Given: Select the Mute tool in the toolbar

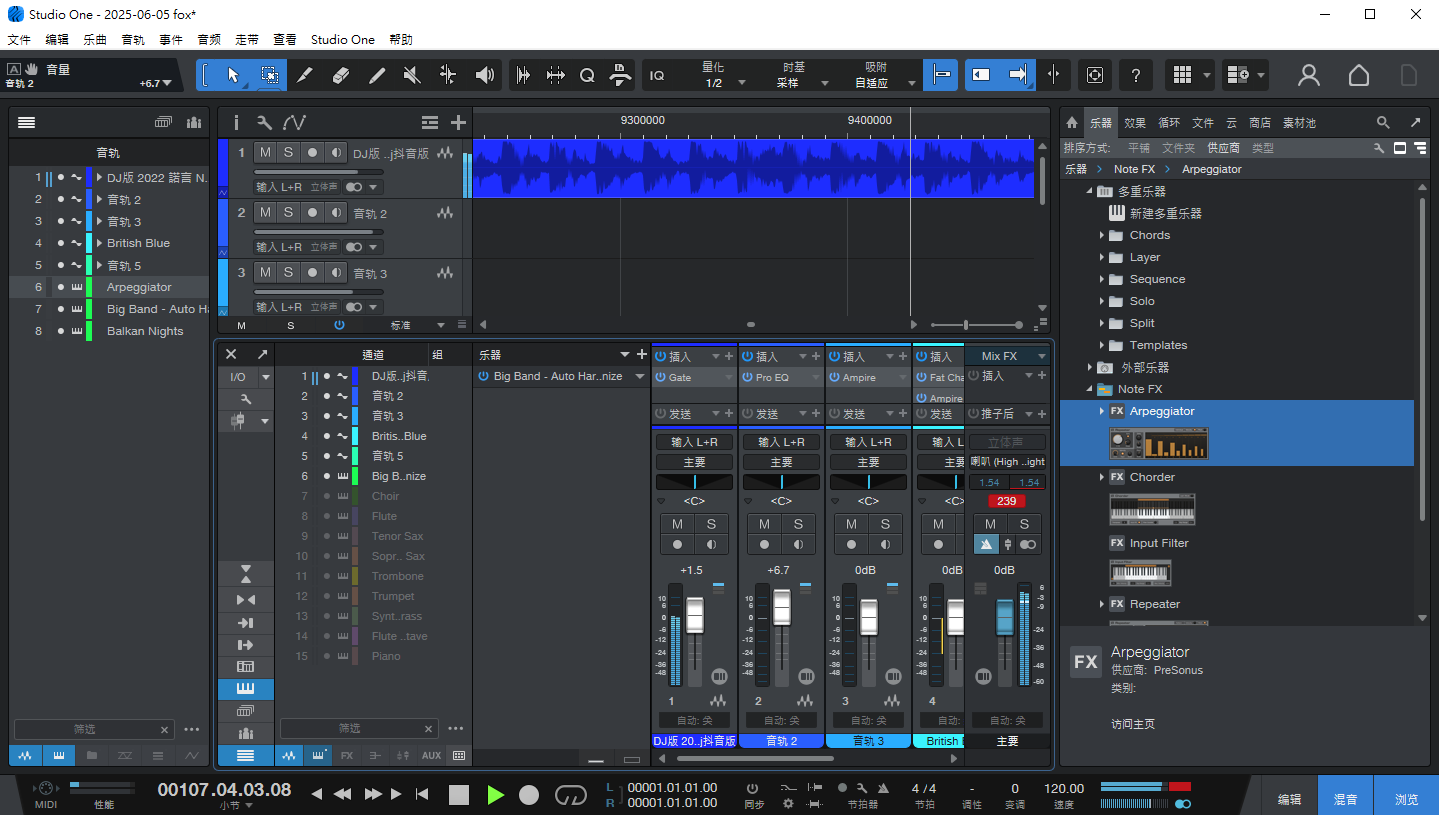Looking at the screenshot, I should tap(412, 75).
